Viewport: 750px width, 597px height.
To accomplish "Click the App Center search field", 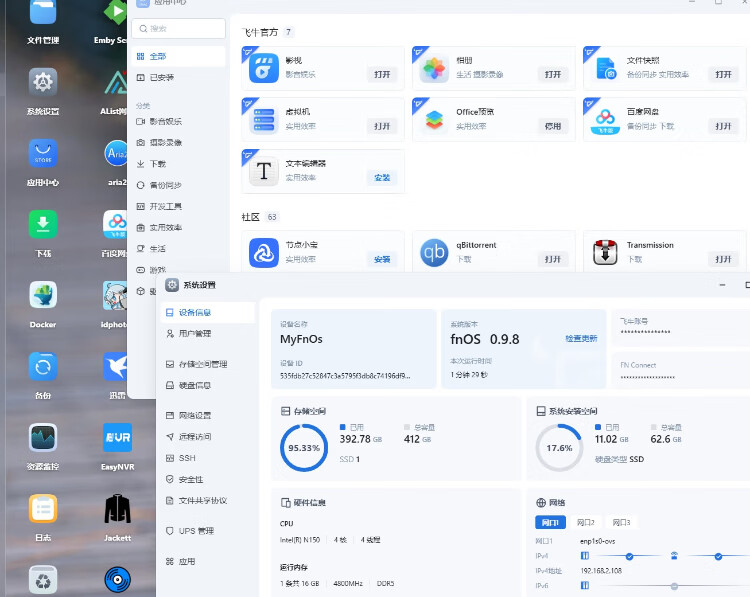I will tap(178, 30).
